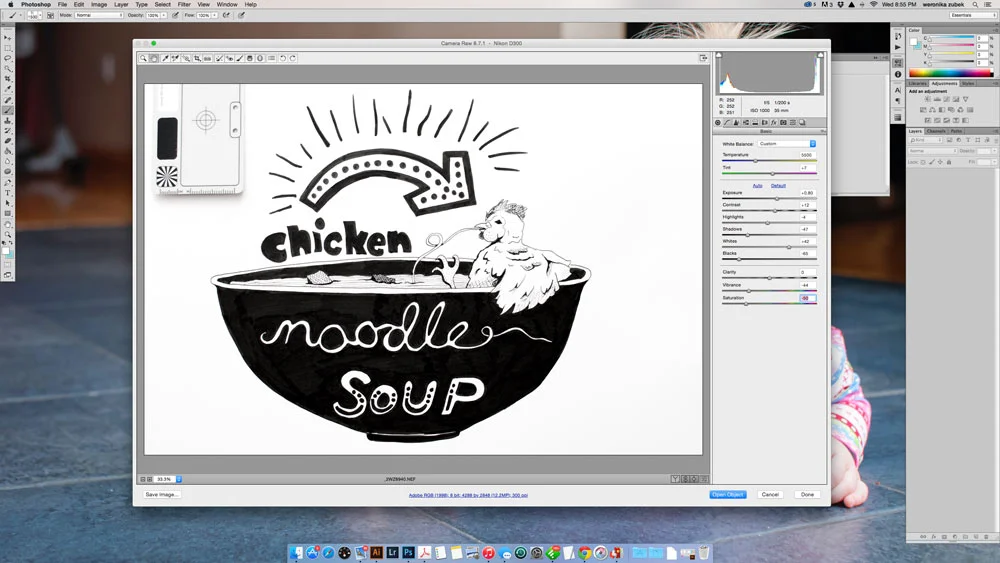Viewport: 1000px width, 563px height.
Task: Open the Camera Calibration panel tab
Action: click(783, 122)
